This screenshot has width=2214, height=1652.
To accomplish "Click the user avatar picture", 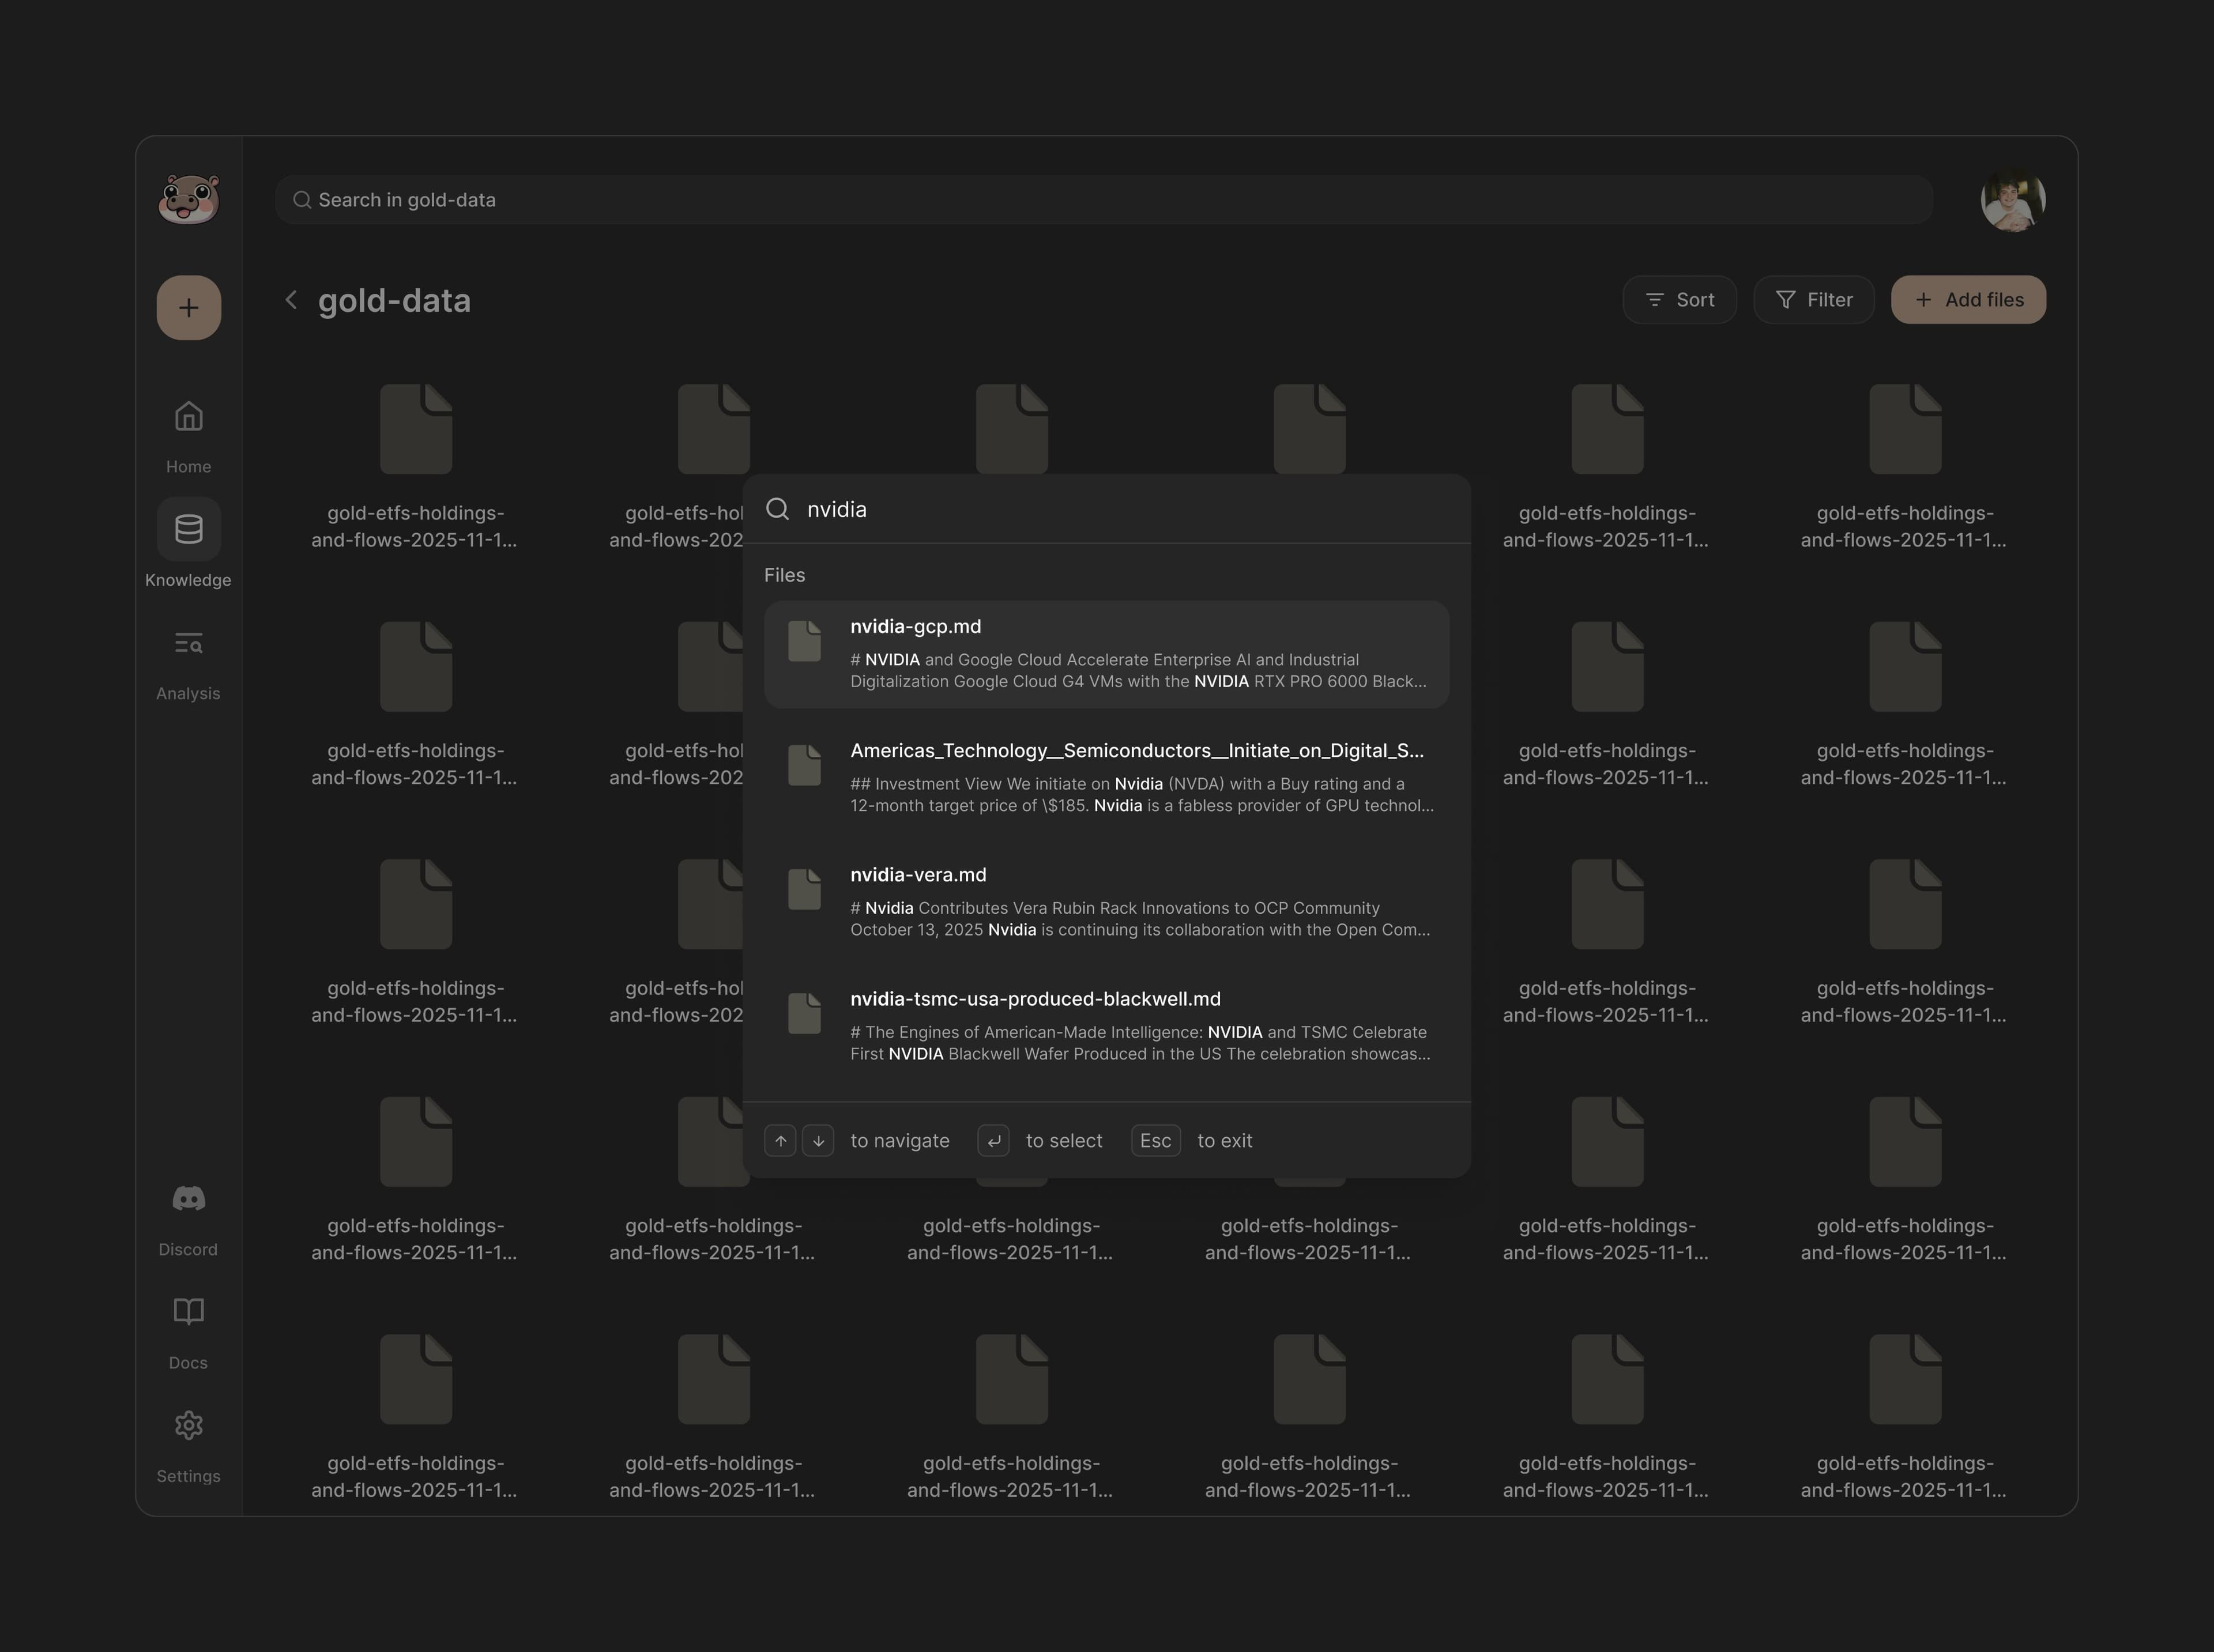I will tap(2013, 200).
